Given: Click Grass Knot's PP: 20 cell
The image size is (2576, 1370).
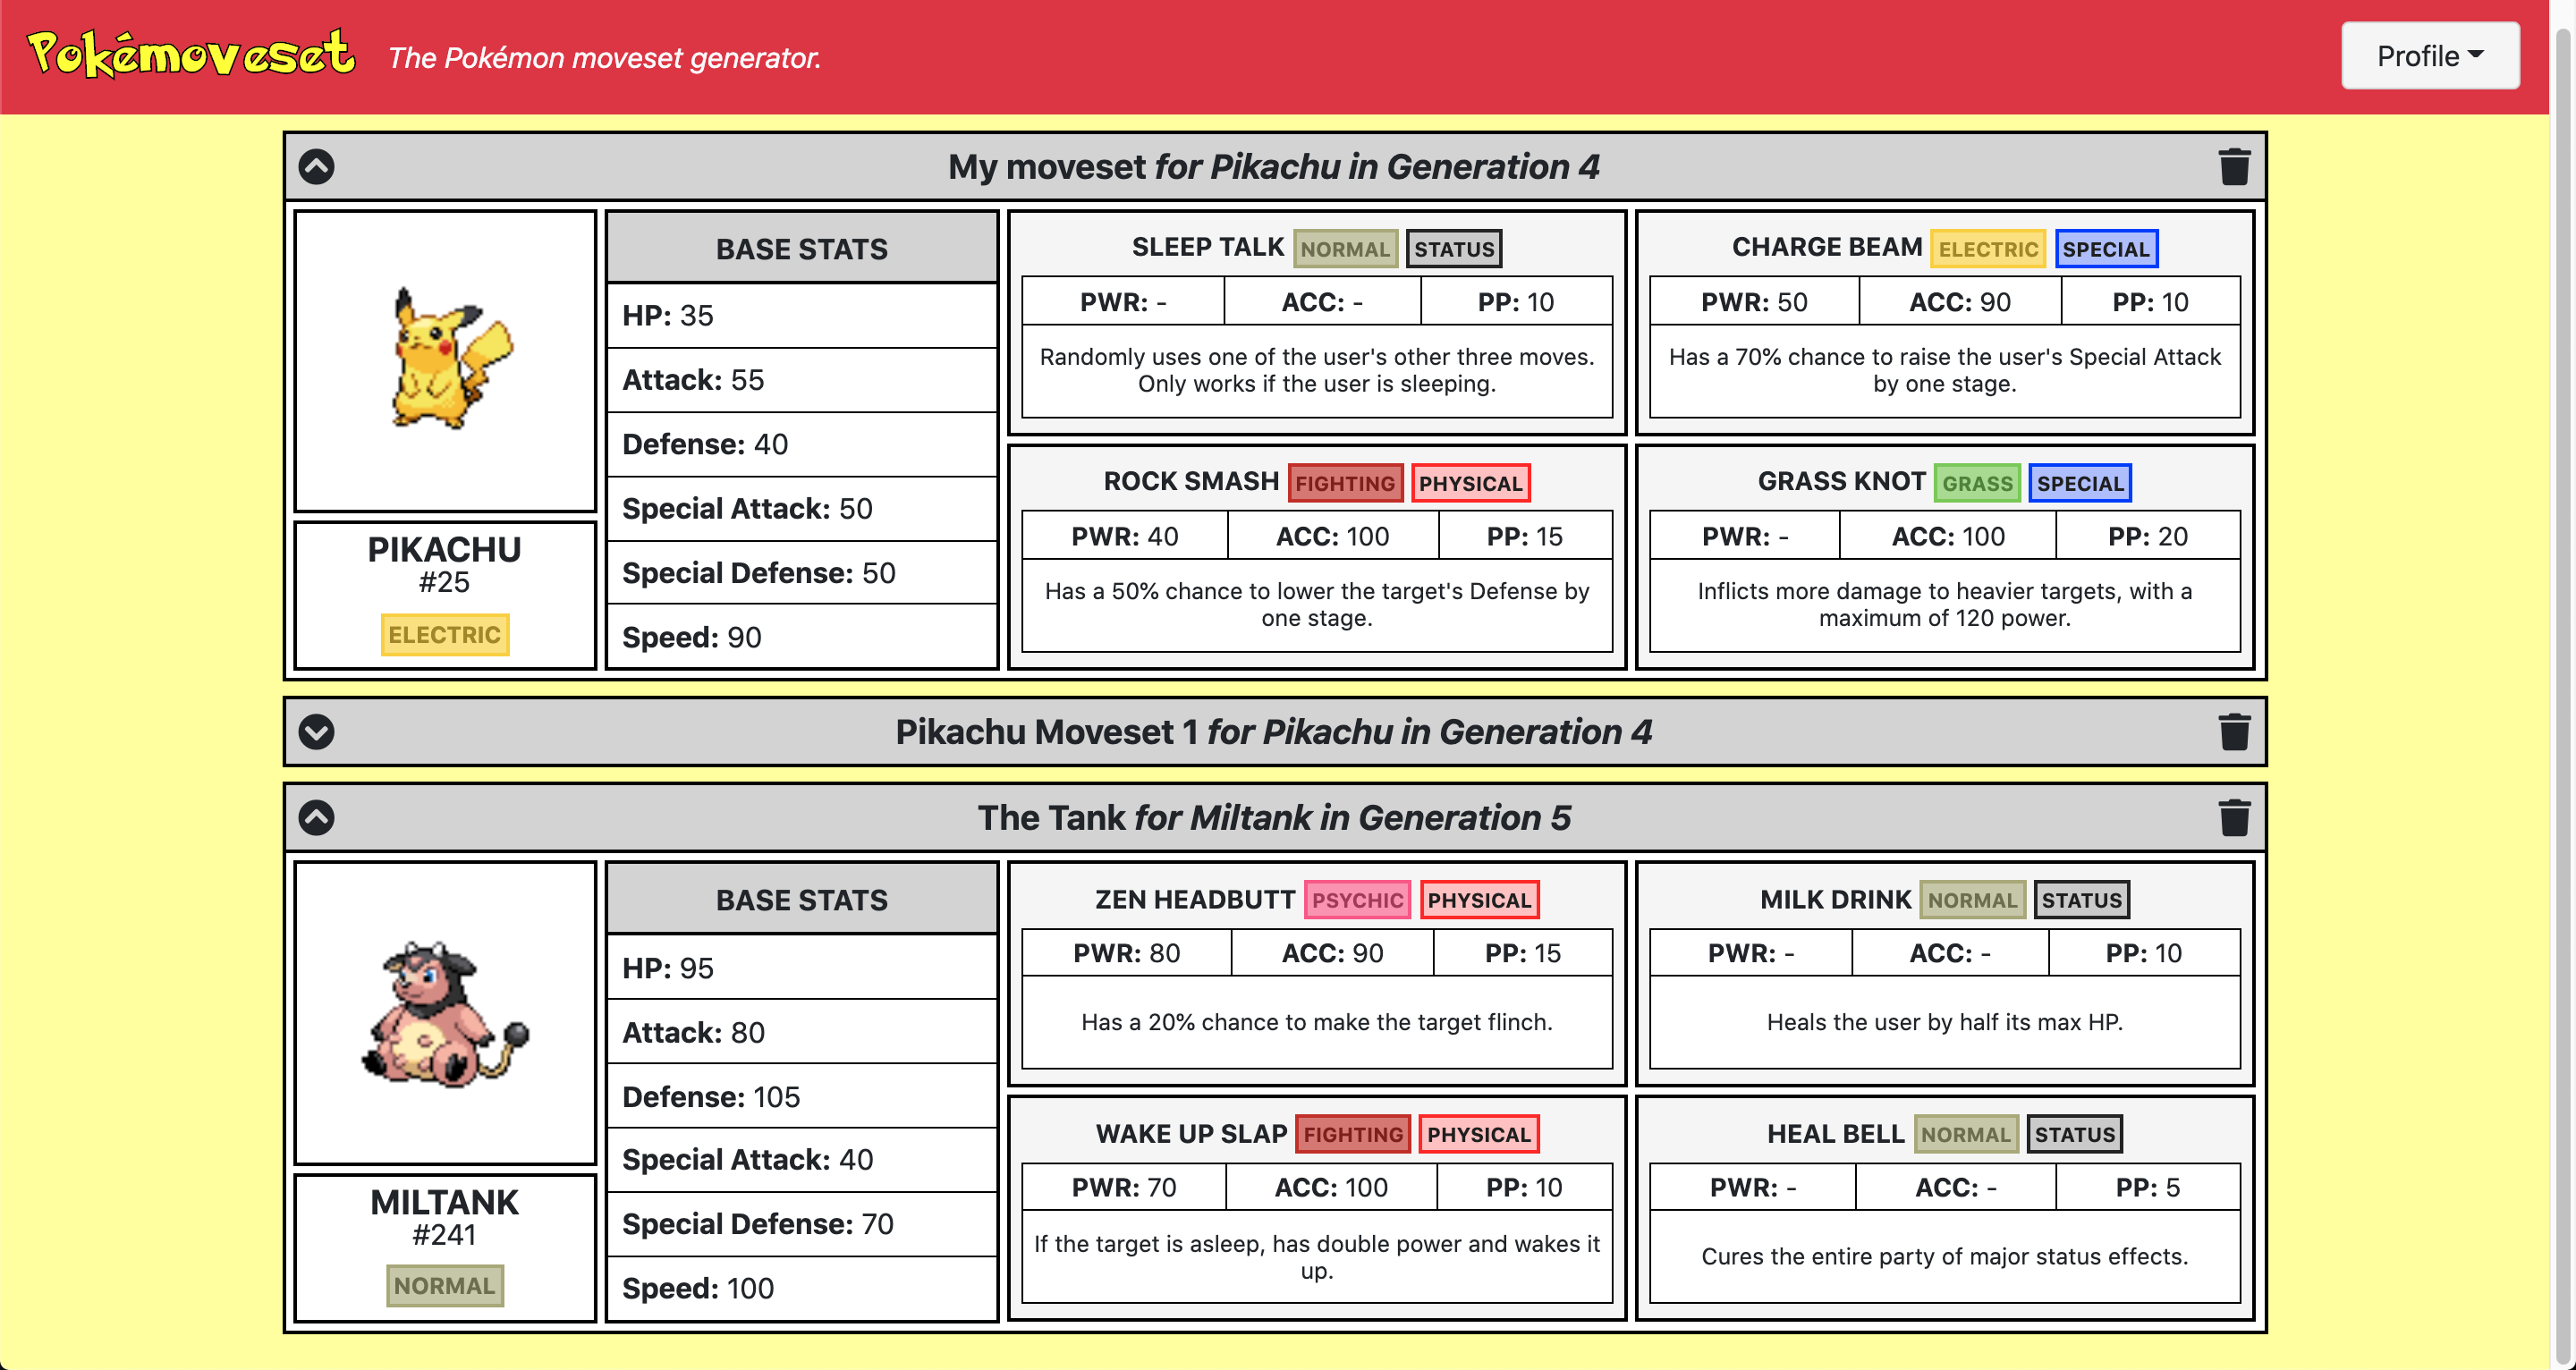Looking at the screenshot, I should point(2148,536).
